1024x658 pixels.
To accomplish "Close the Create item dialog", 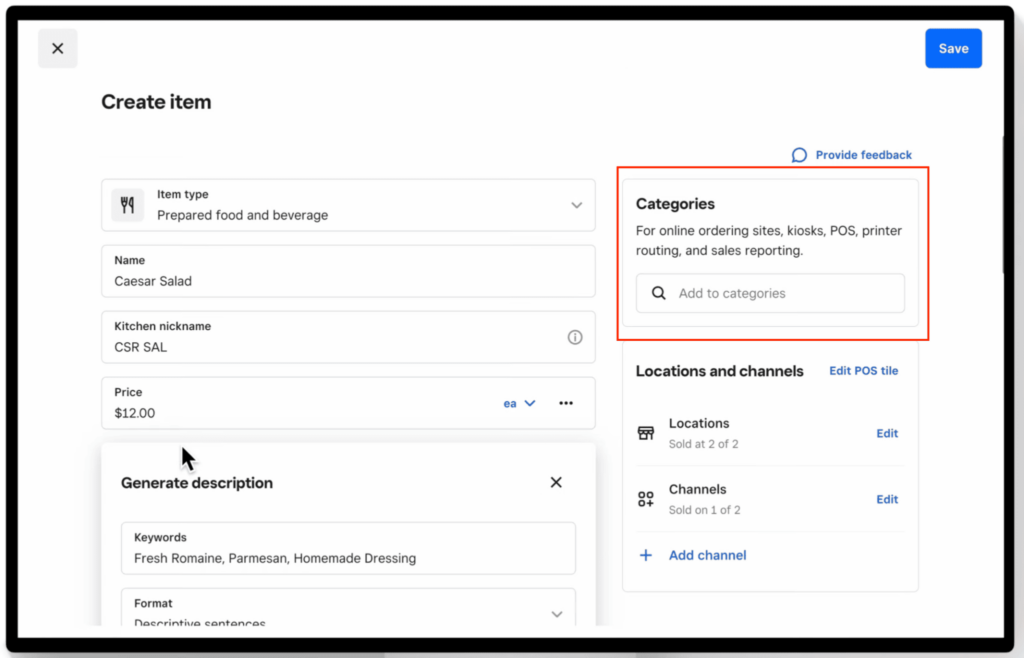I will [x=57, y=48].
